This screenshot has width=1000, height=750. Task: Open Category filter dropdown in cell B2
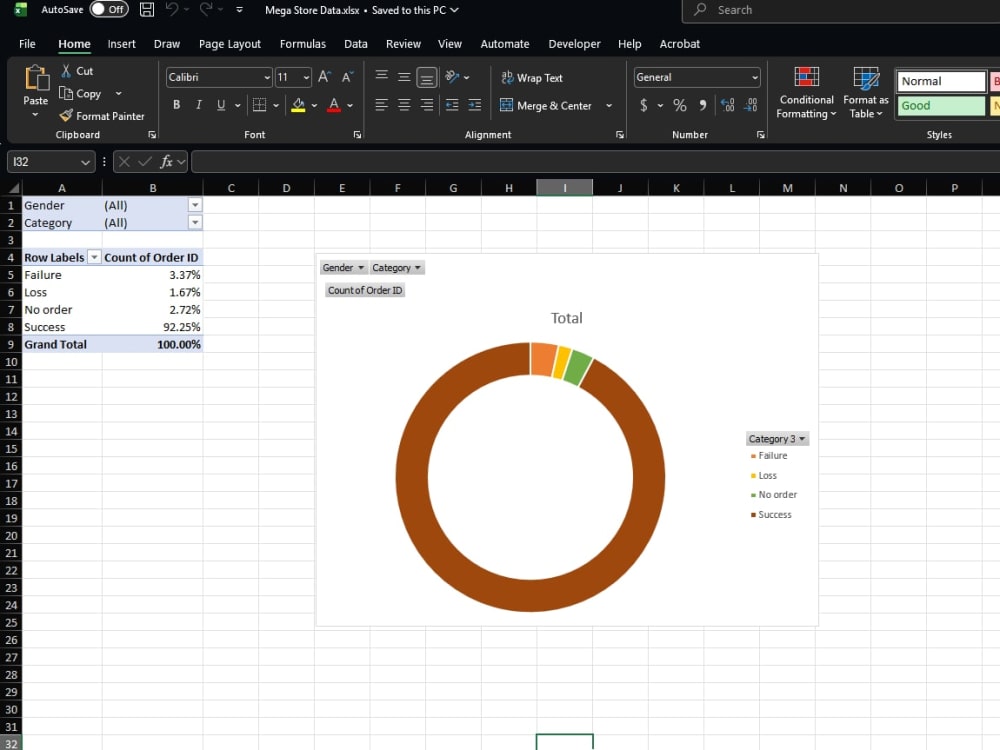(x=195, y=222)
